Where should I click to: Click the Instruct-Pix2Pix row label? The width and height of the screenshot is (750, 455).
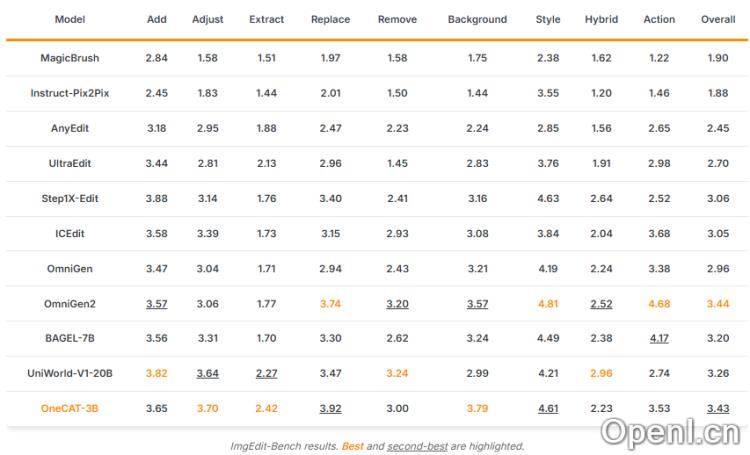click(70, 93)
